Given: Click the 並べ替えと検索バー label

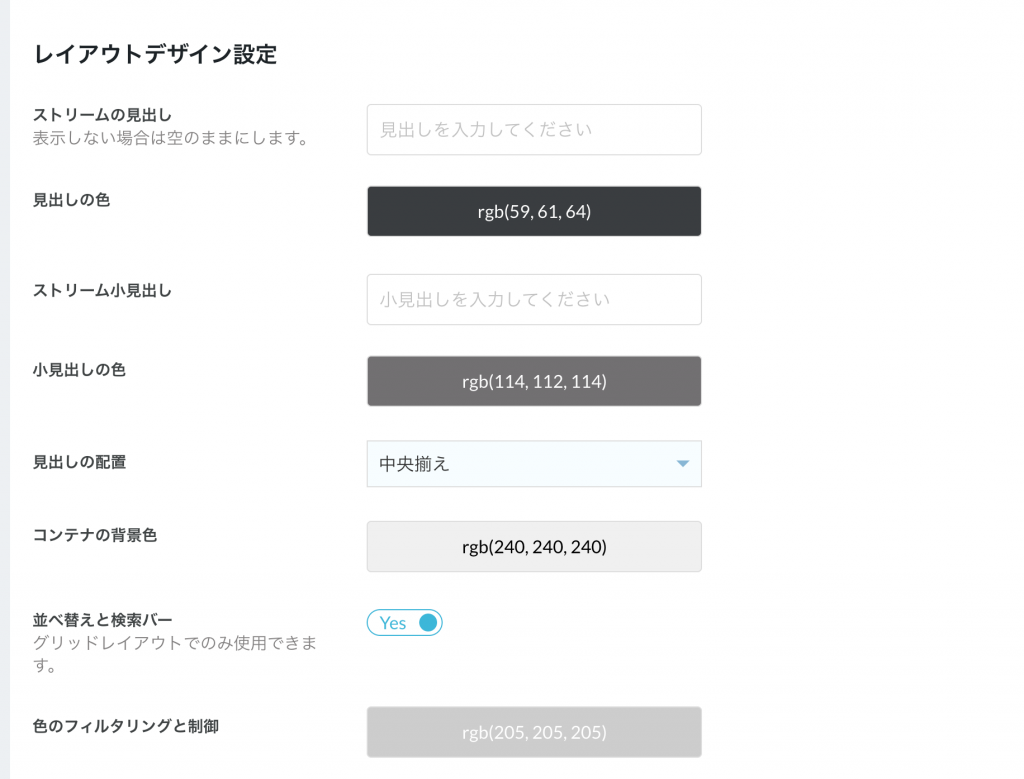Looking at the screenshot, I should coord(103,620).
